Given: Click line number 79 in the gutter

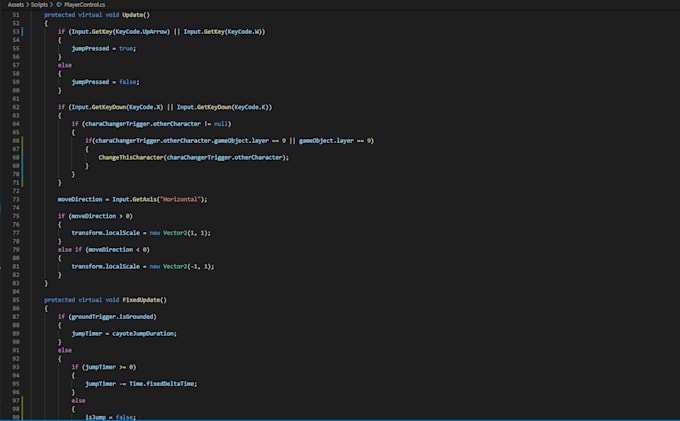Looking at the screenshot, I should pos(16,250).
